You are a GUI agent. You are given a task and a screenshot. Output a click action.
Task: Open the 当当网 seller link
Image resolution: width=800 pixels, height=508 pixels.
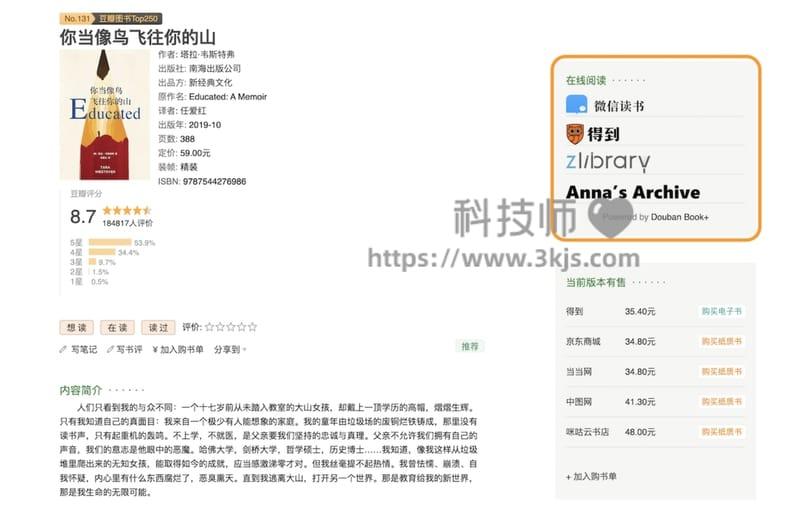click(x=579, y=371)
